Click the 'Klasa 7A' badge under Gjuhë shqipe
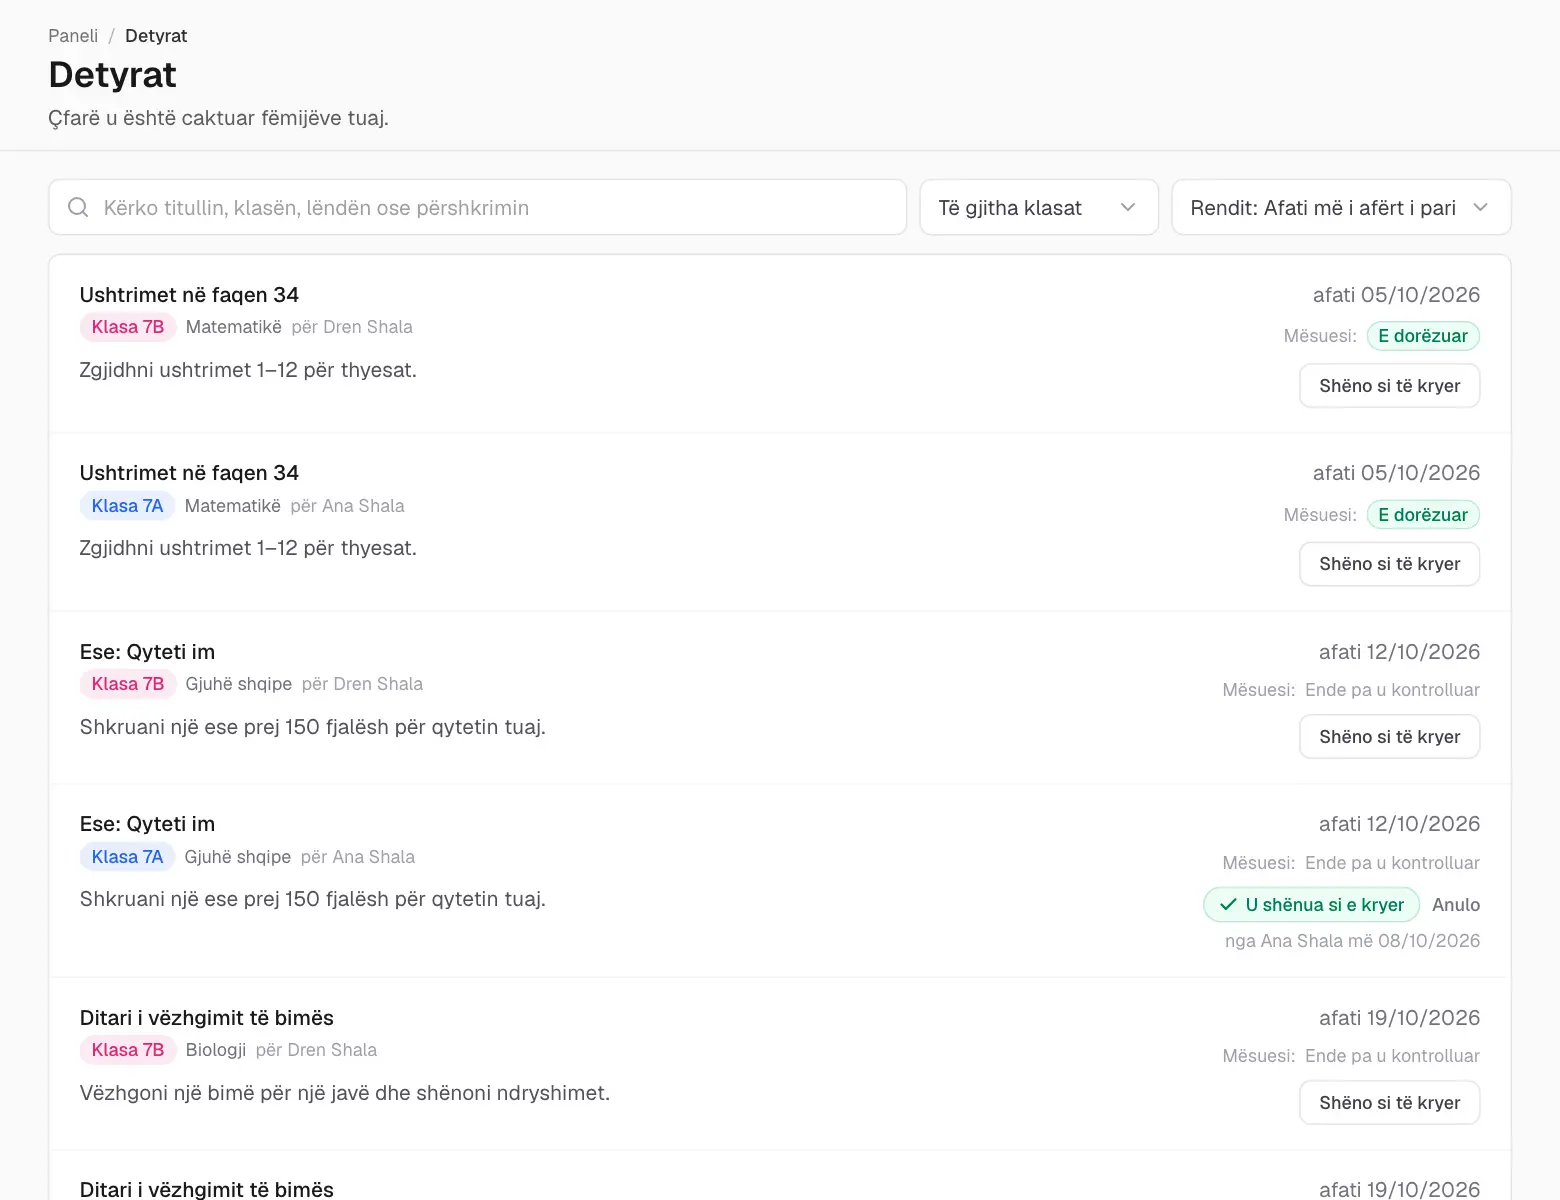 (x=127, y=857)
